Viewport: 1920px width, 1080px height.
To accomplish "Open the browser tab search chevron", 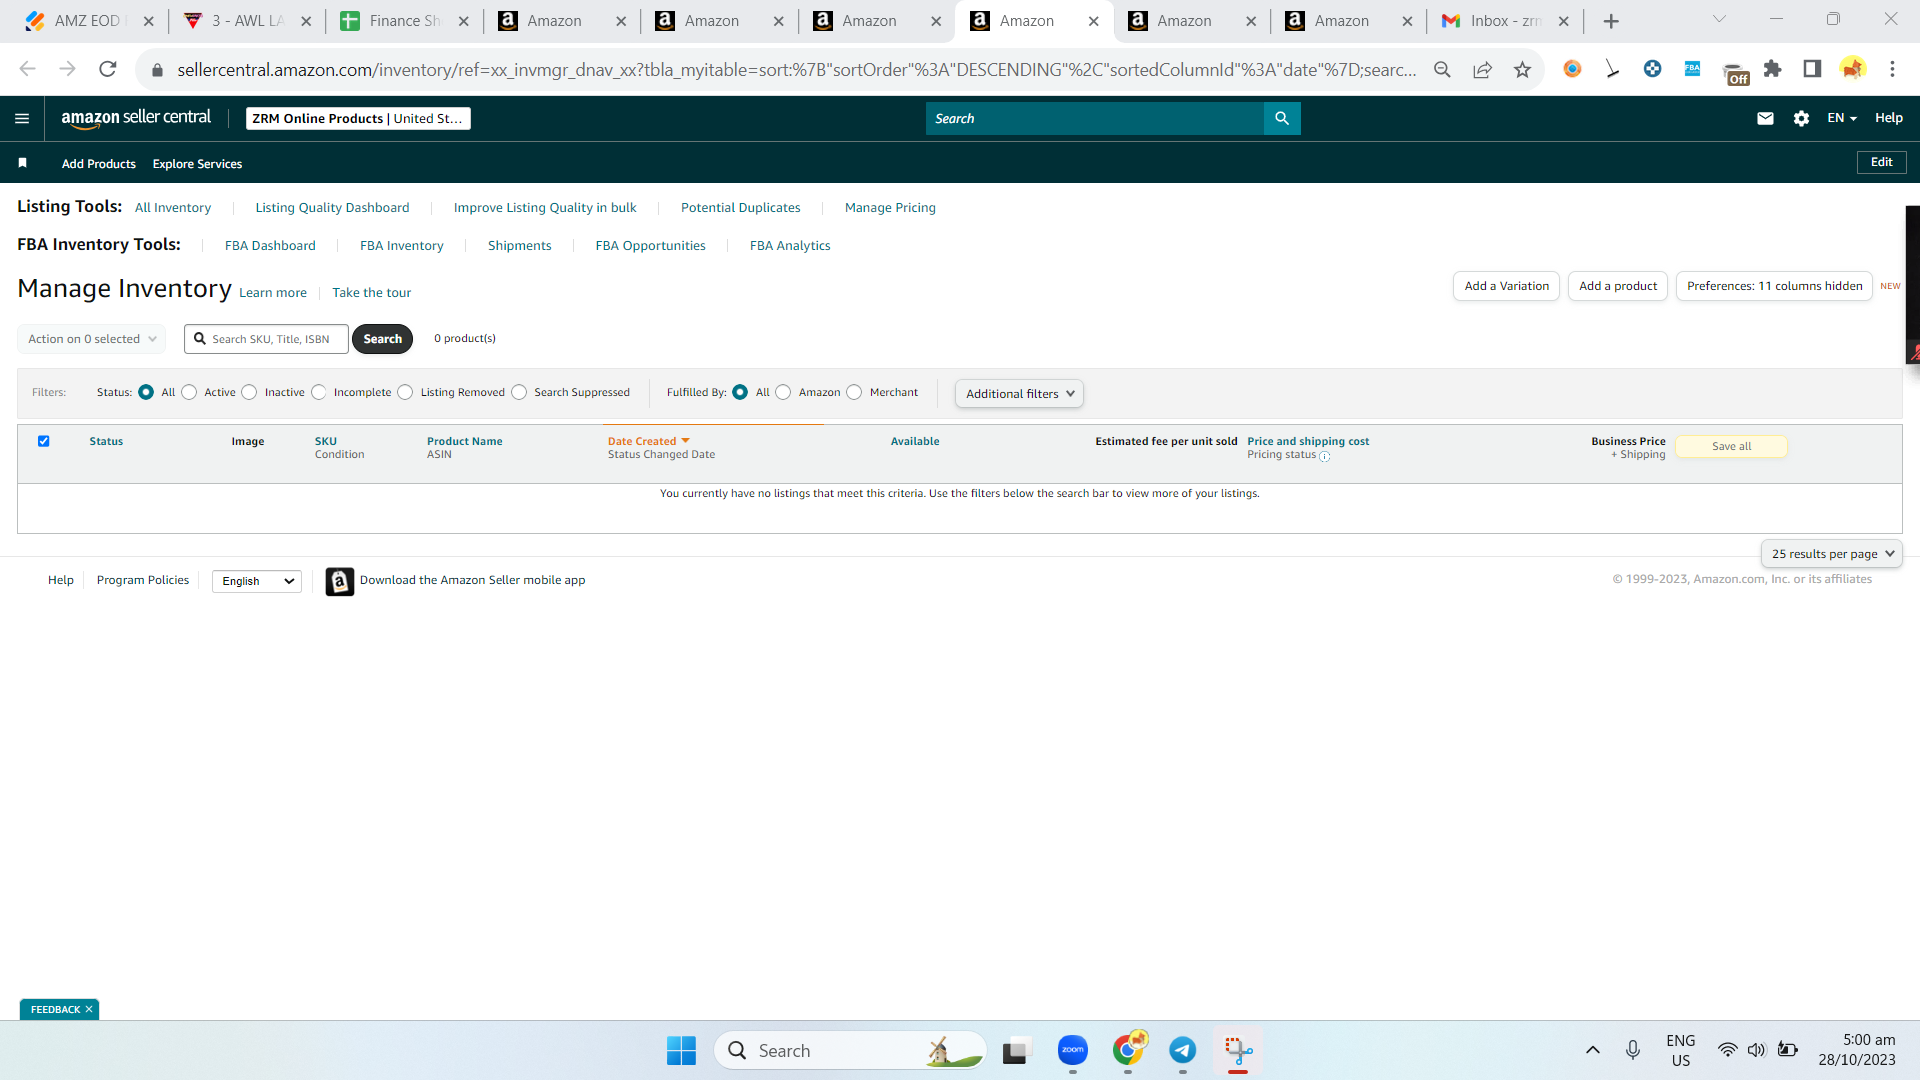I will [x=1719, y=19].
